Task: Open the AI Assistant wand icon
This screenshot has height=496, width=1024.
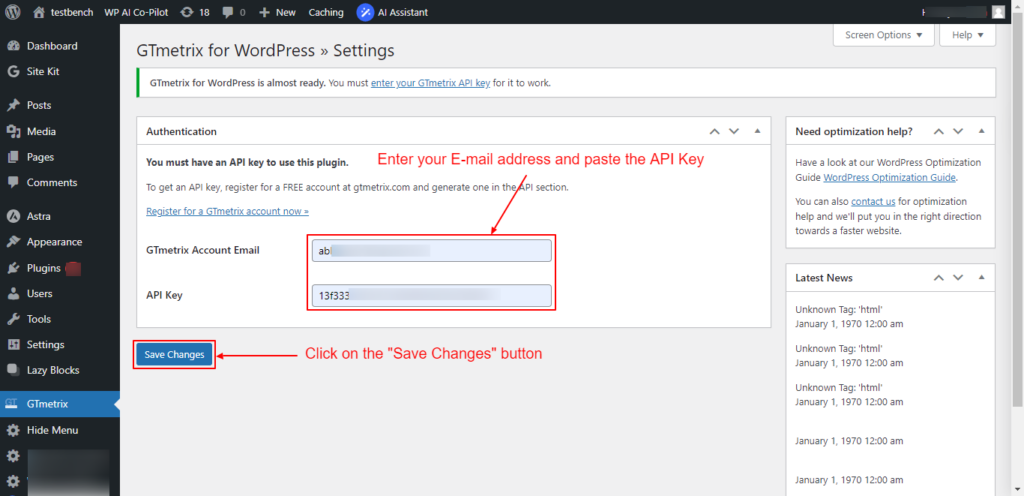Action: pos(365,12)
